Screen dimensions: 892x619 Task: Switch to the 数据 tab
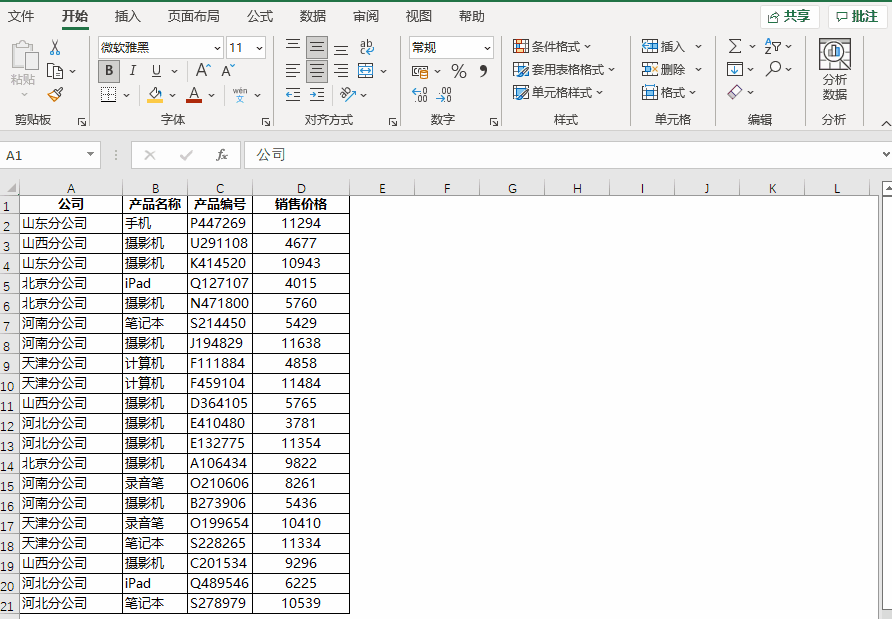(313, 16)
